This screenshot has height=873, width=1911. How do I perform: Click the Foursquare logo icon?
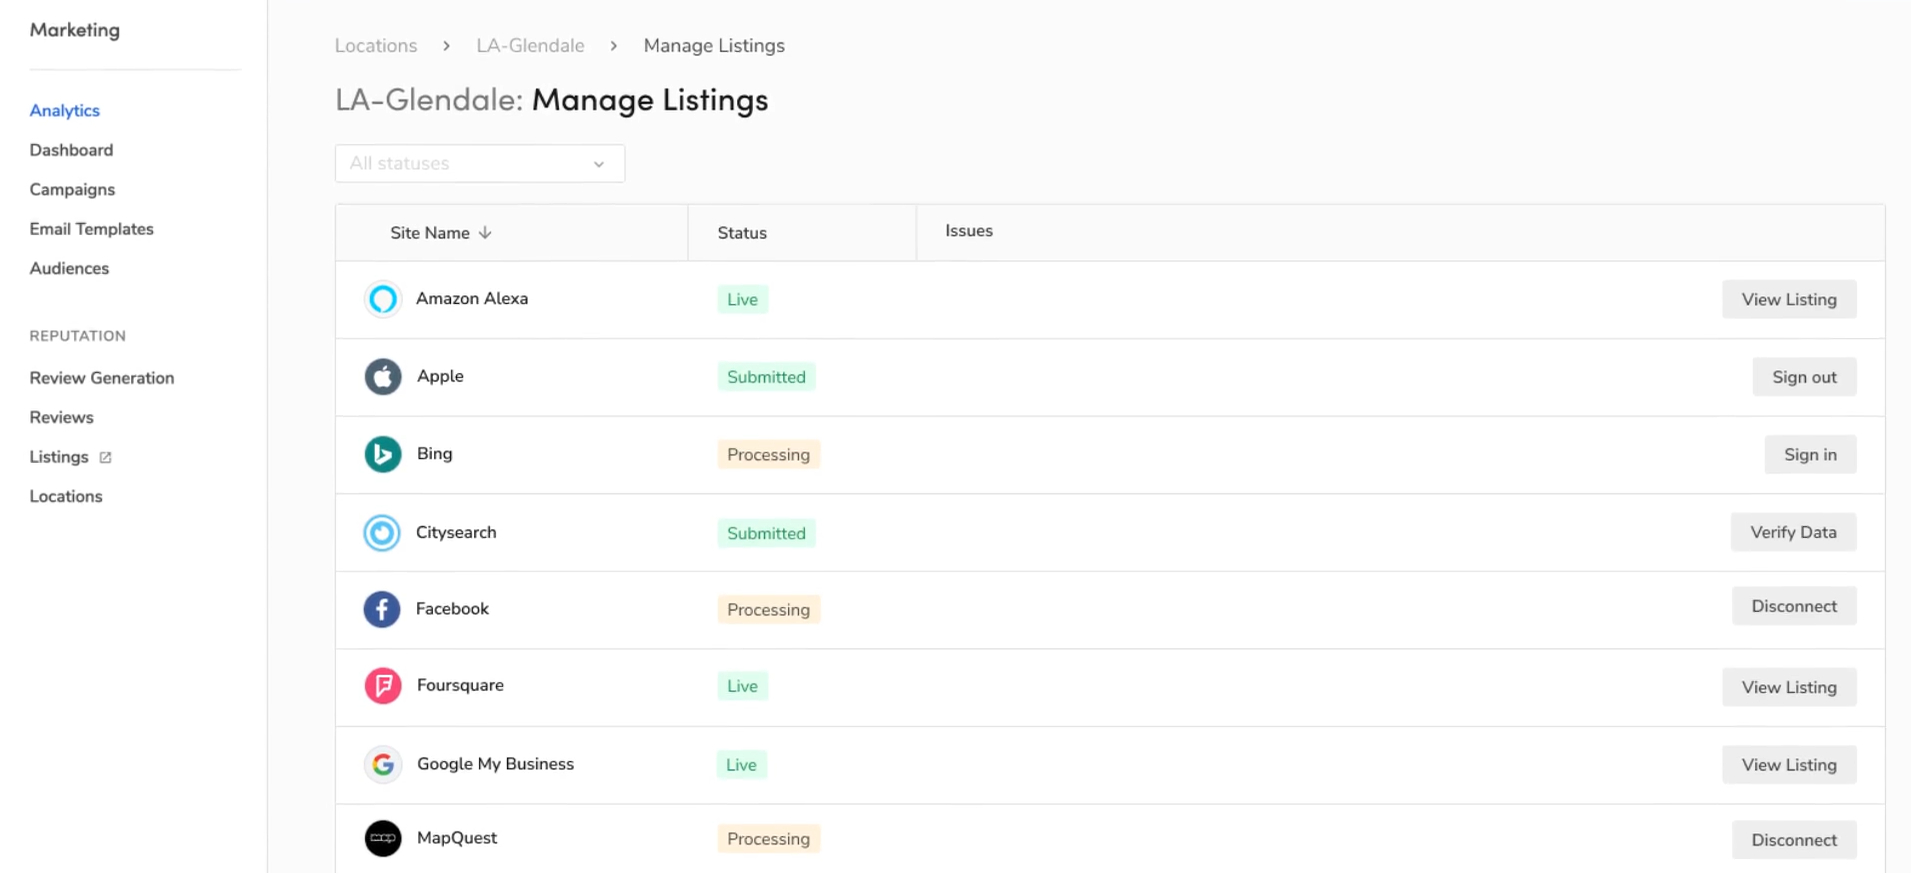[x=382, y=686]
